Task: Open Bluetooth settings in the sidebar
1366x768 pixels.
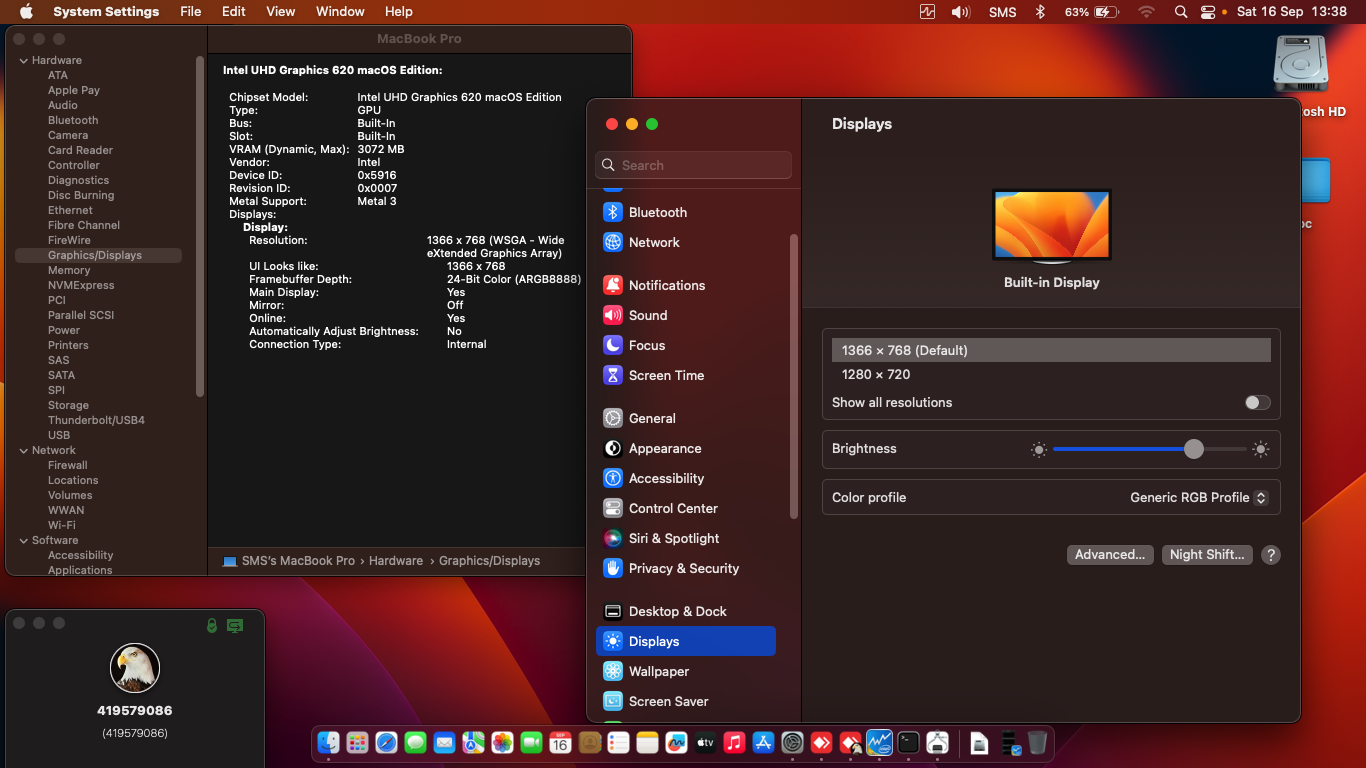Action: pos(685,212)
